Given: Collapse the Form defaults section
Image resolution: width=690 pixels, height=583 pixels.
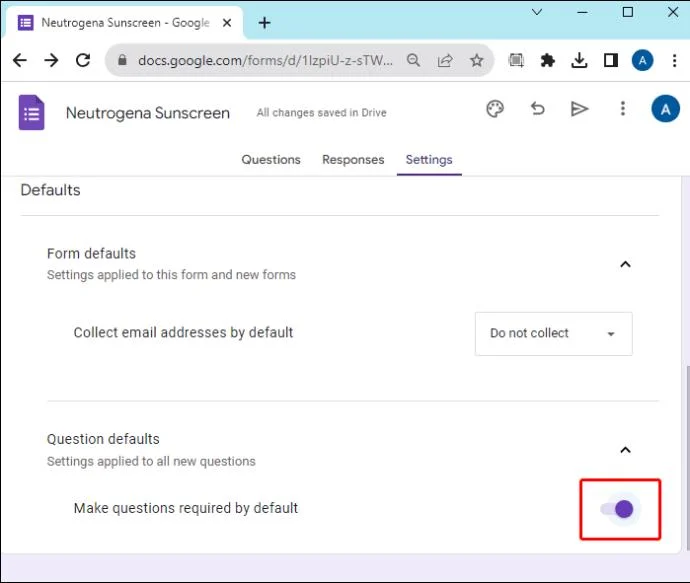Looking at the screenshot, I should pos(625,264).
